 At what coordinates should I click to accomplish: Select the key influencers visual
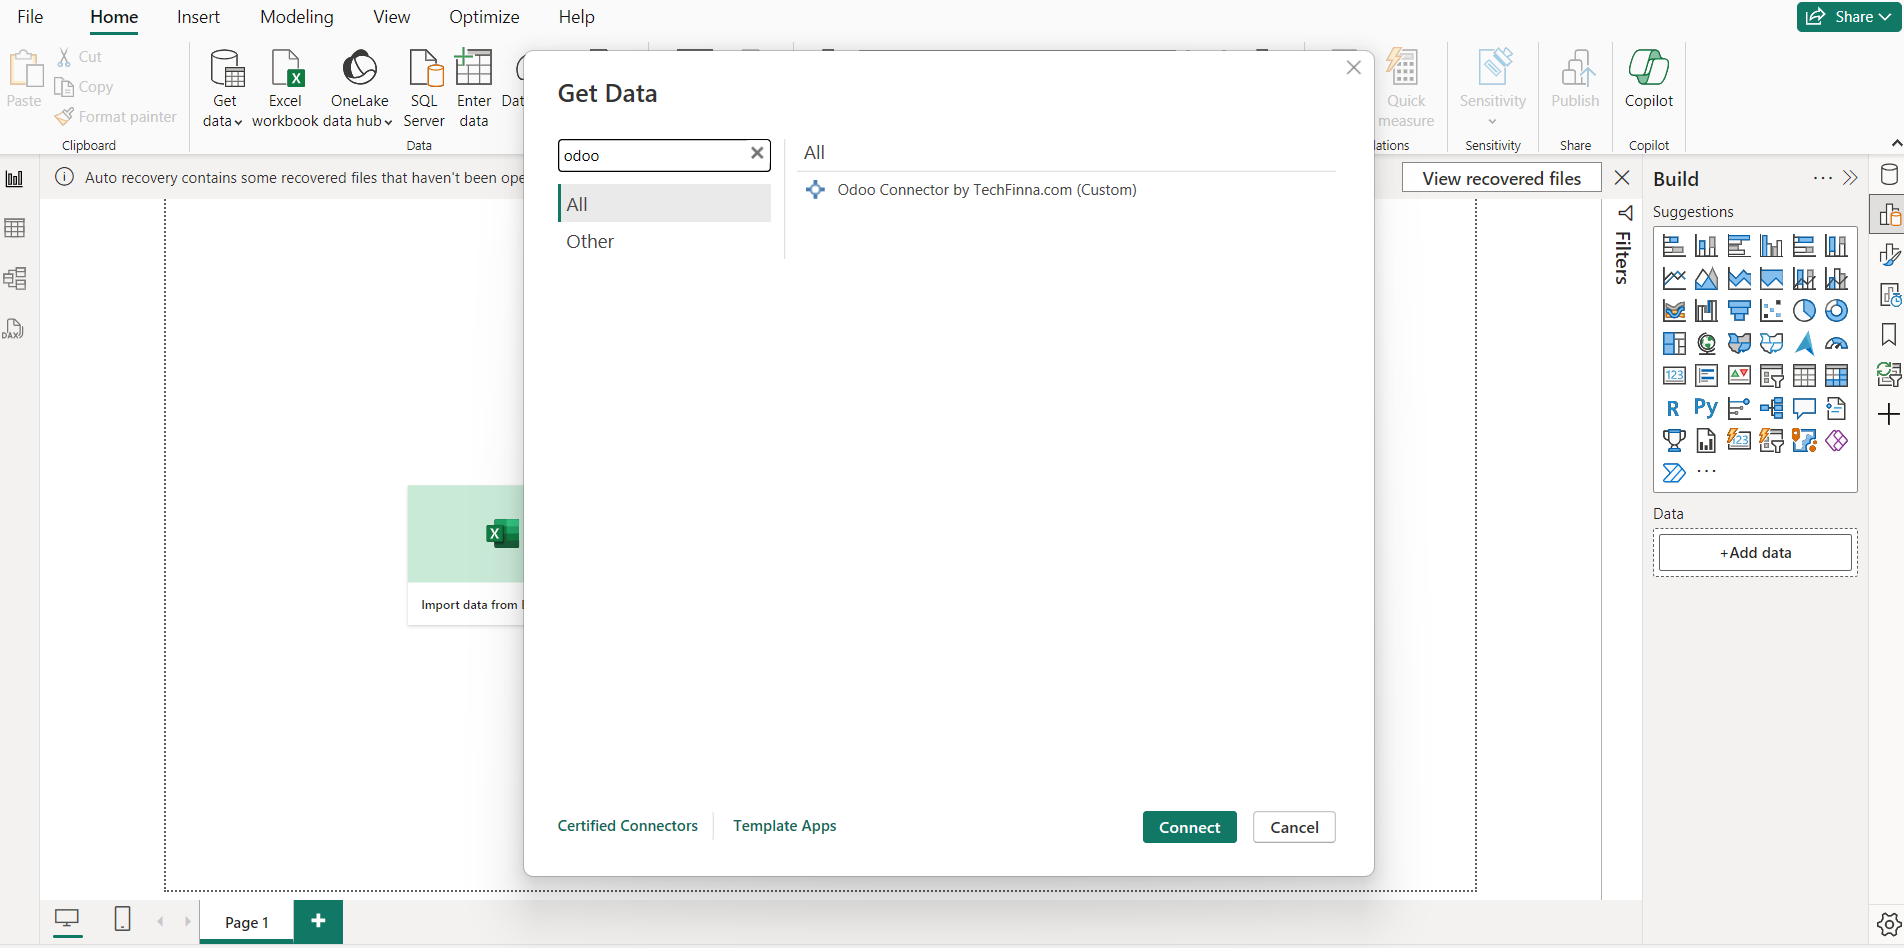point(1739,409)
